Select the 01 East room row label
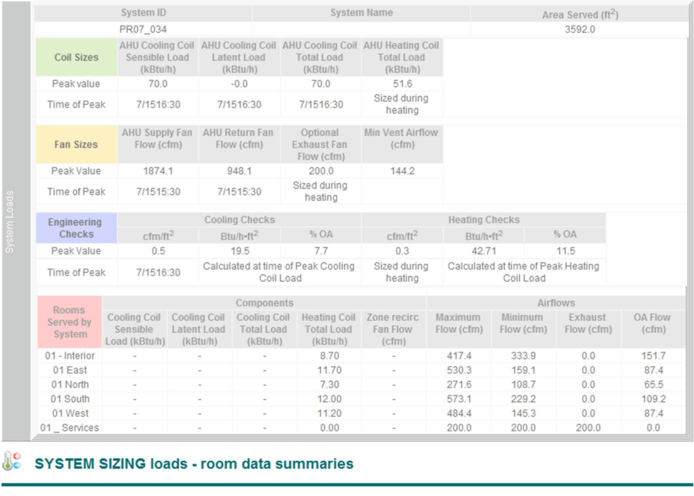The image size is (694, 496). 70,370
